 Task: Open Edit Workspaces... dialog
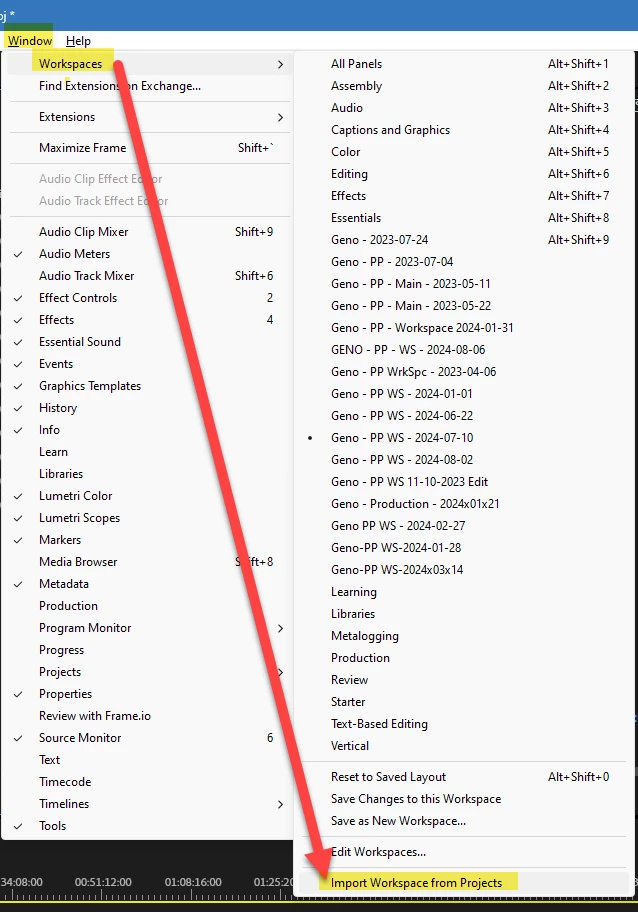pos(464,852)
